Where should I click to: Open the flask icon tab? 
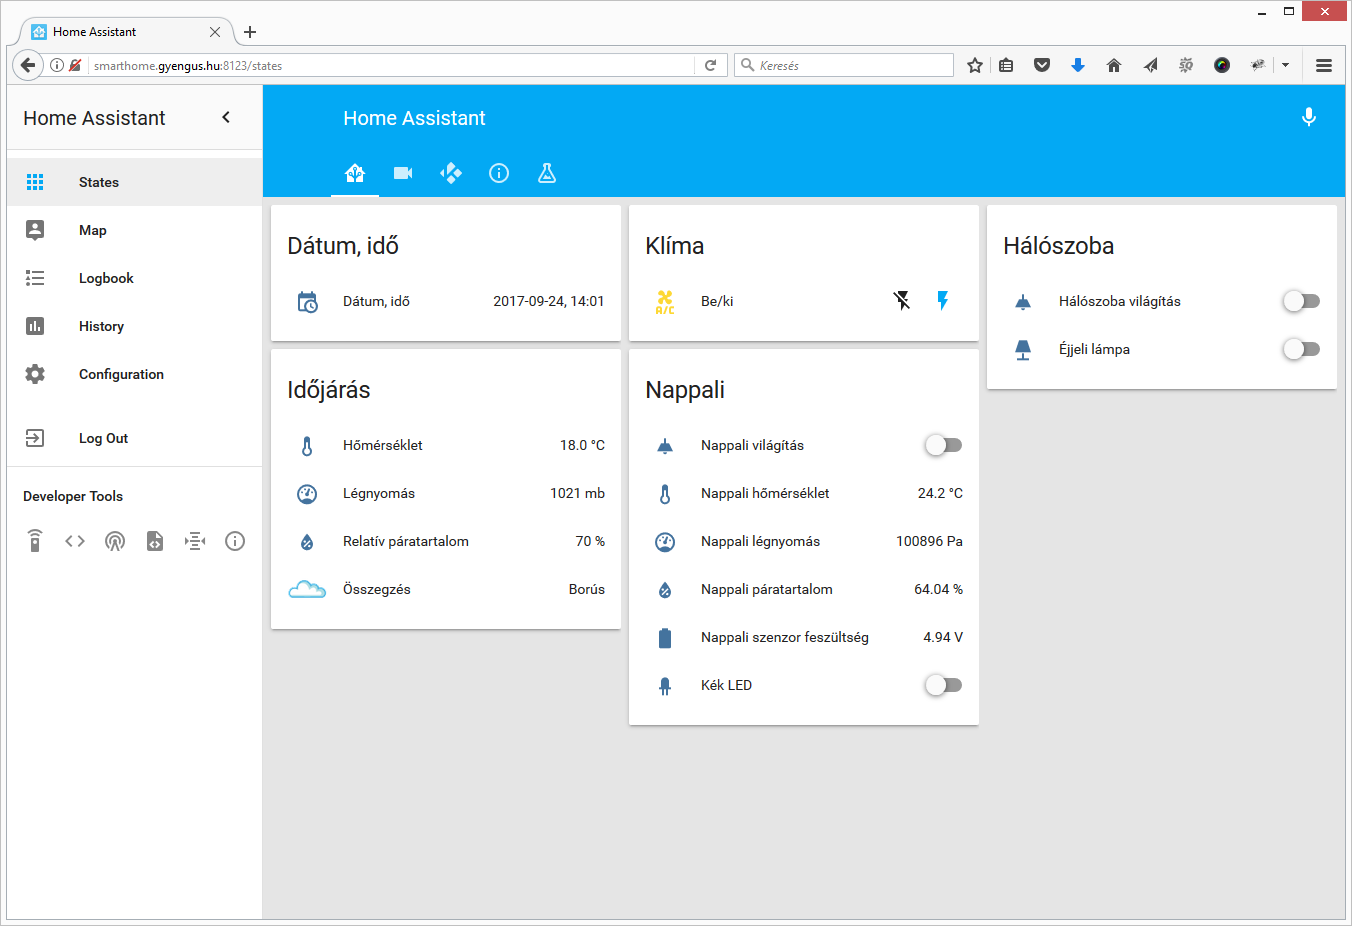coord(547,173)
